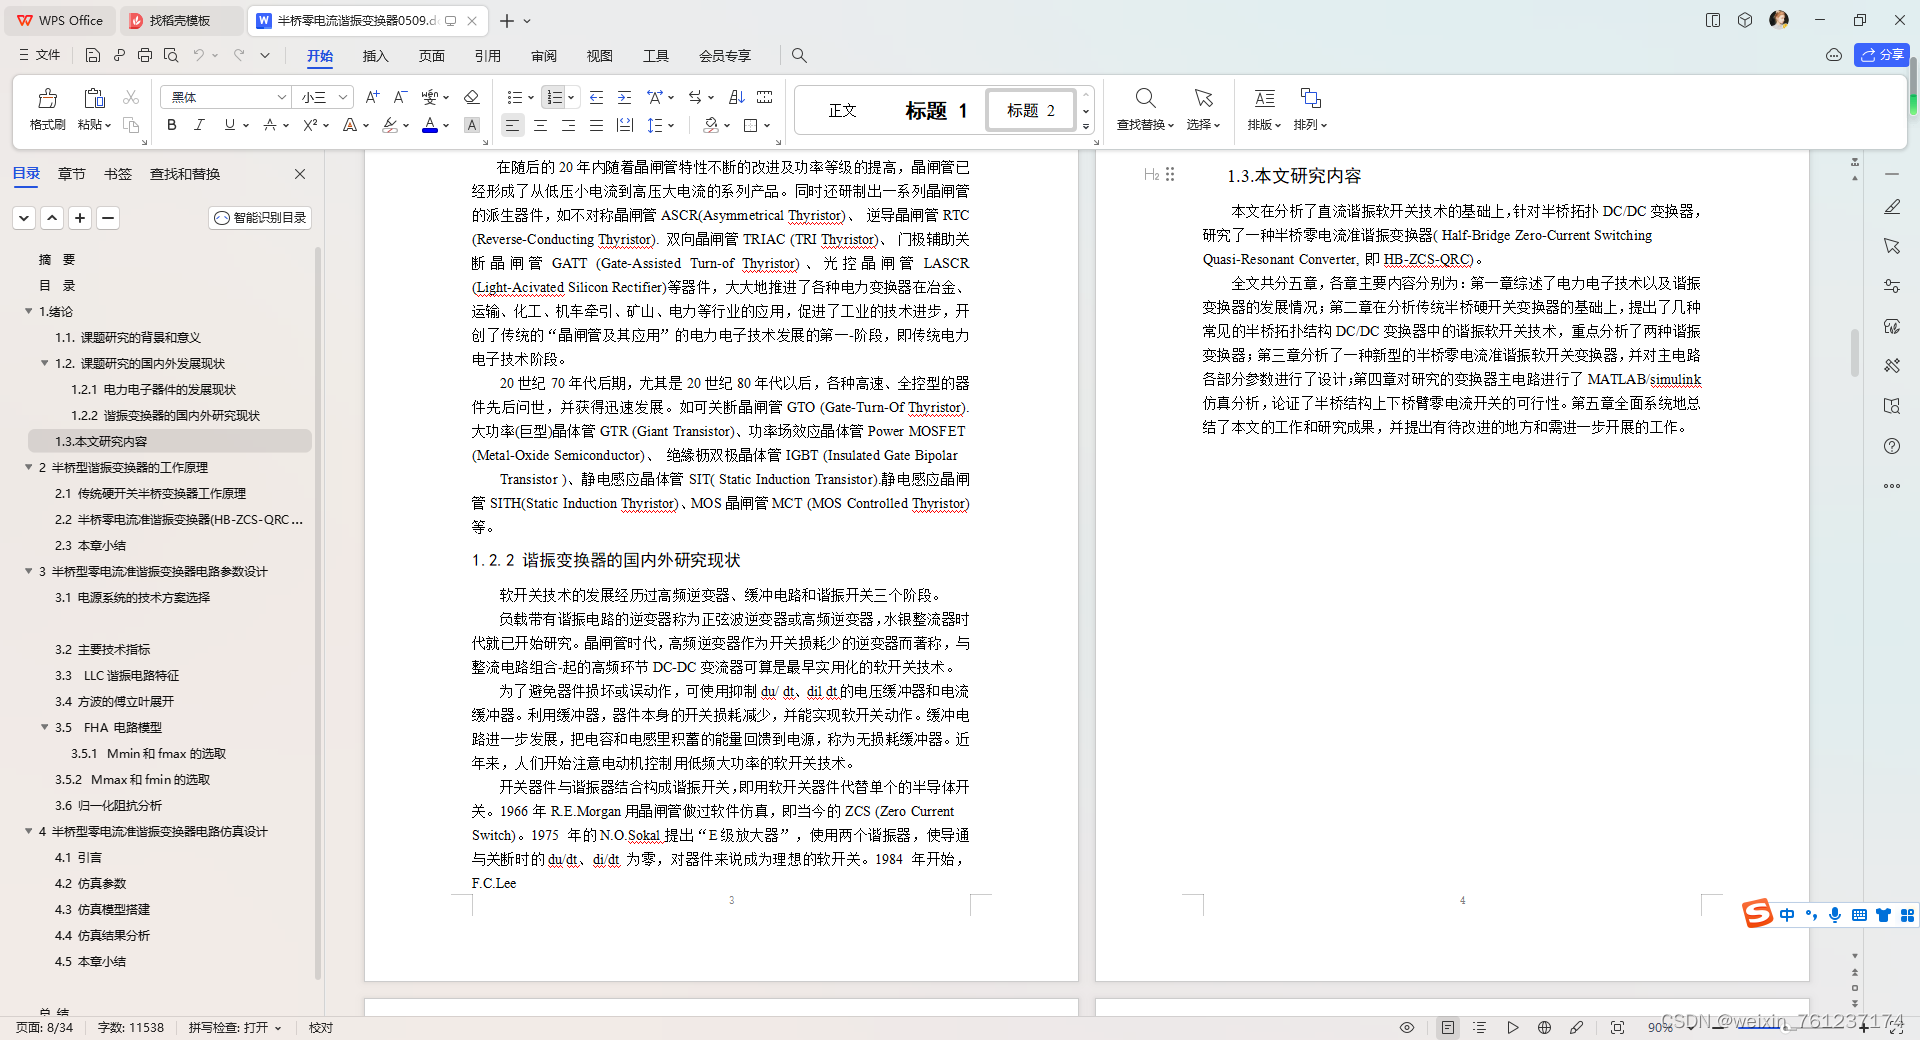The width and height of the screenshot is (1920, 1040).
Task: Click the Clear formatting eraser icon
Action: point(472,97)
